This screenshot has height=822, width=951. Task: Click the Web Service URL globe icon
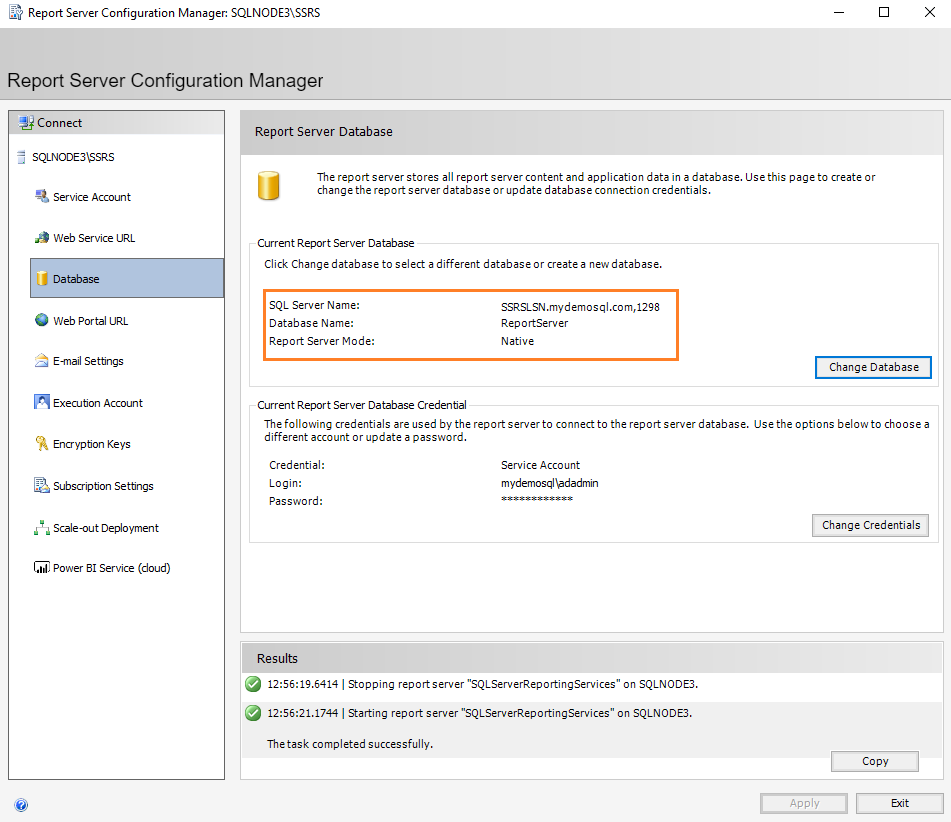click(x=41, y=238)
